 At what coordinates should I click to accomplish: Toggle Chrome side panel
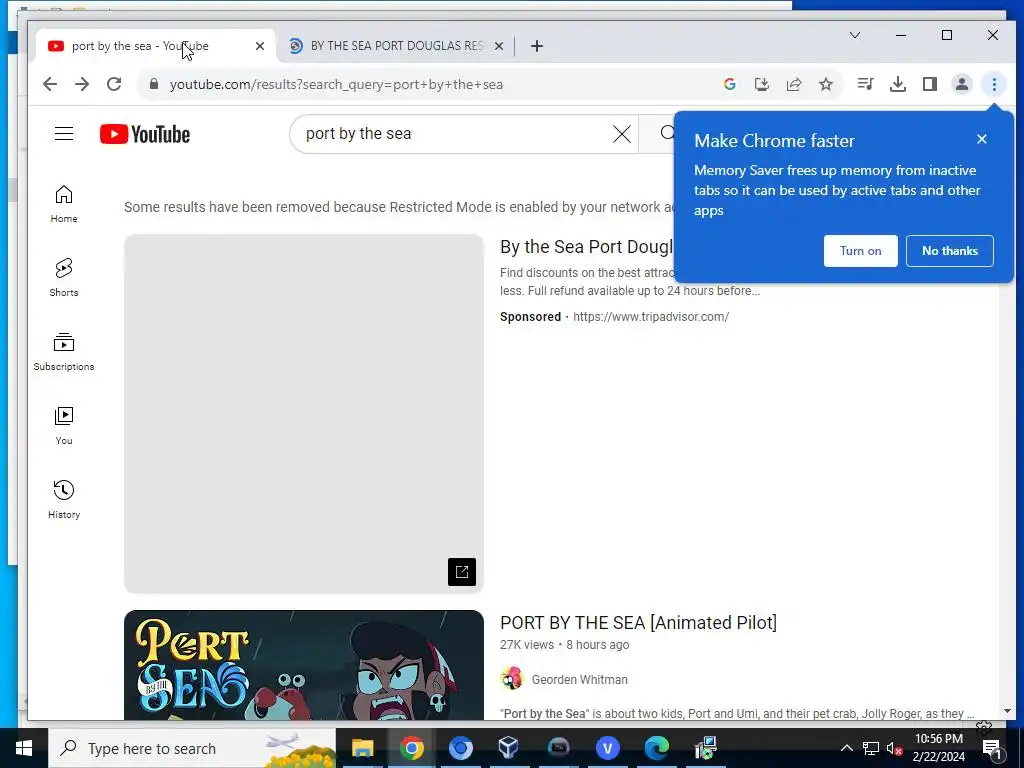point(929,84)
